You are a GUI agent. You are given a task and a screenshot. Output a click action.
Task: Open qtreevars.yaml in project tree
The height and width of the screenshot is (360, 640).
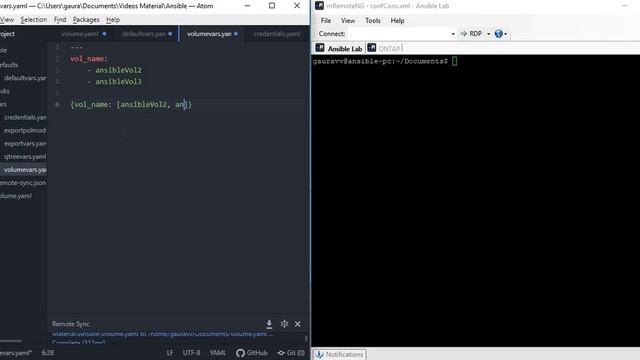pyautogui.click(x=25, y=157)
